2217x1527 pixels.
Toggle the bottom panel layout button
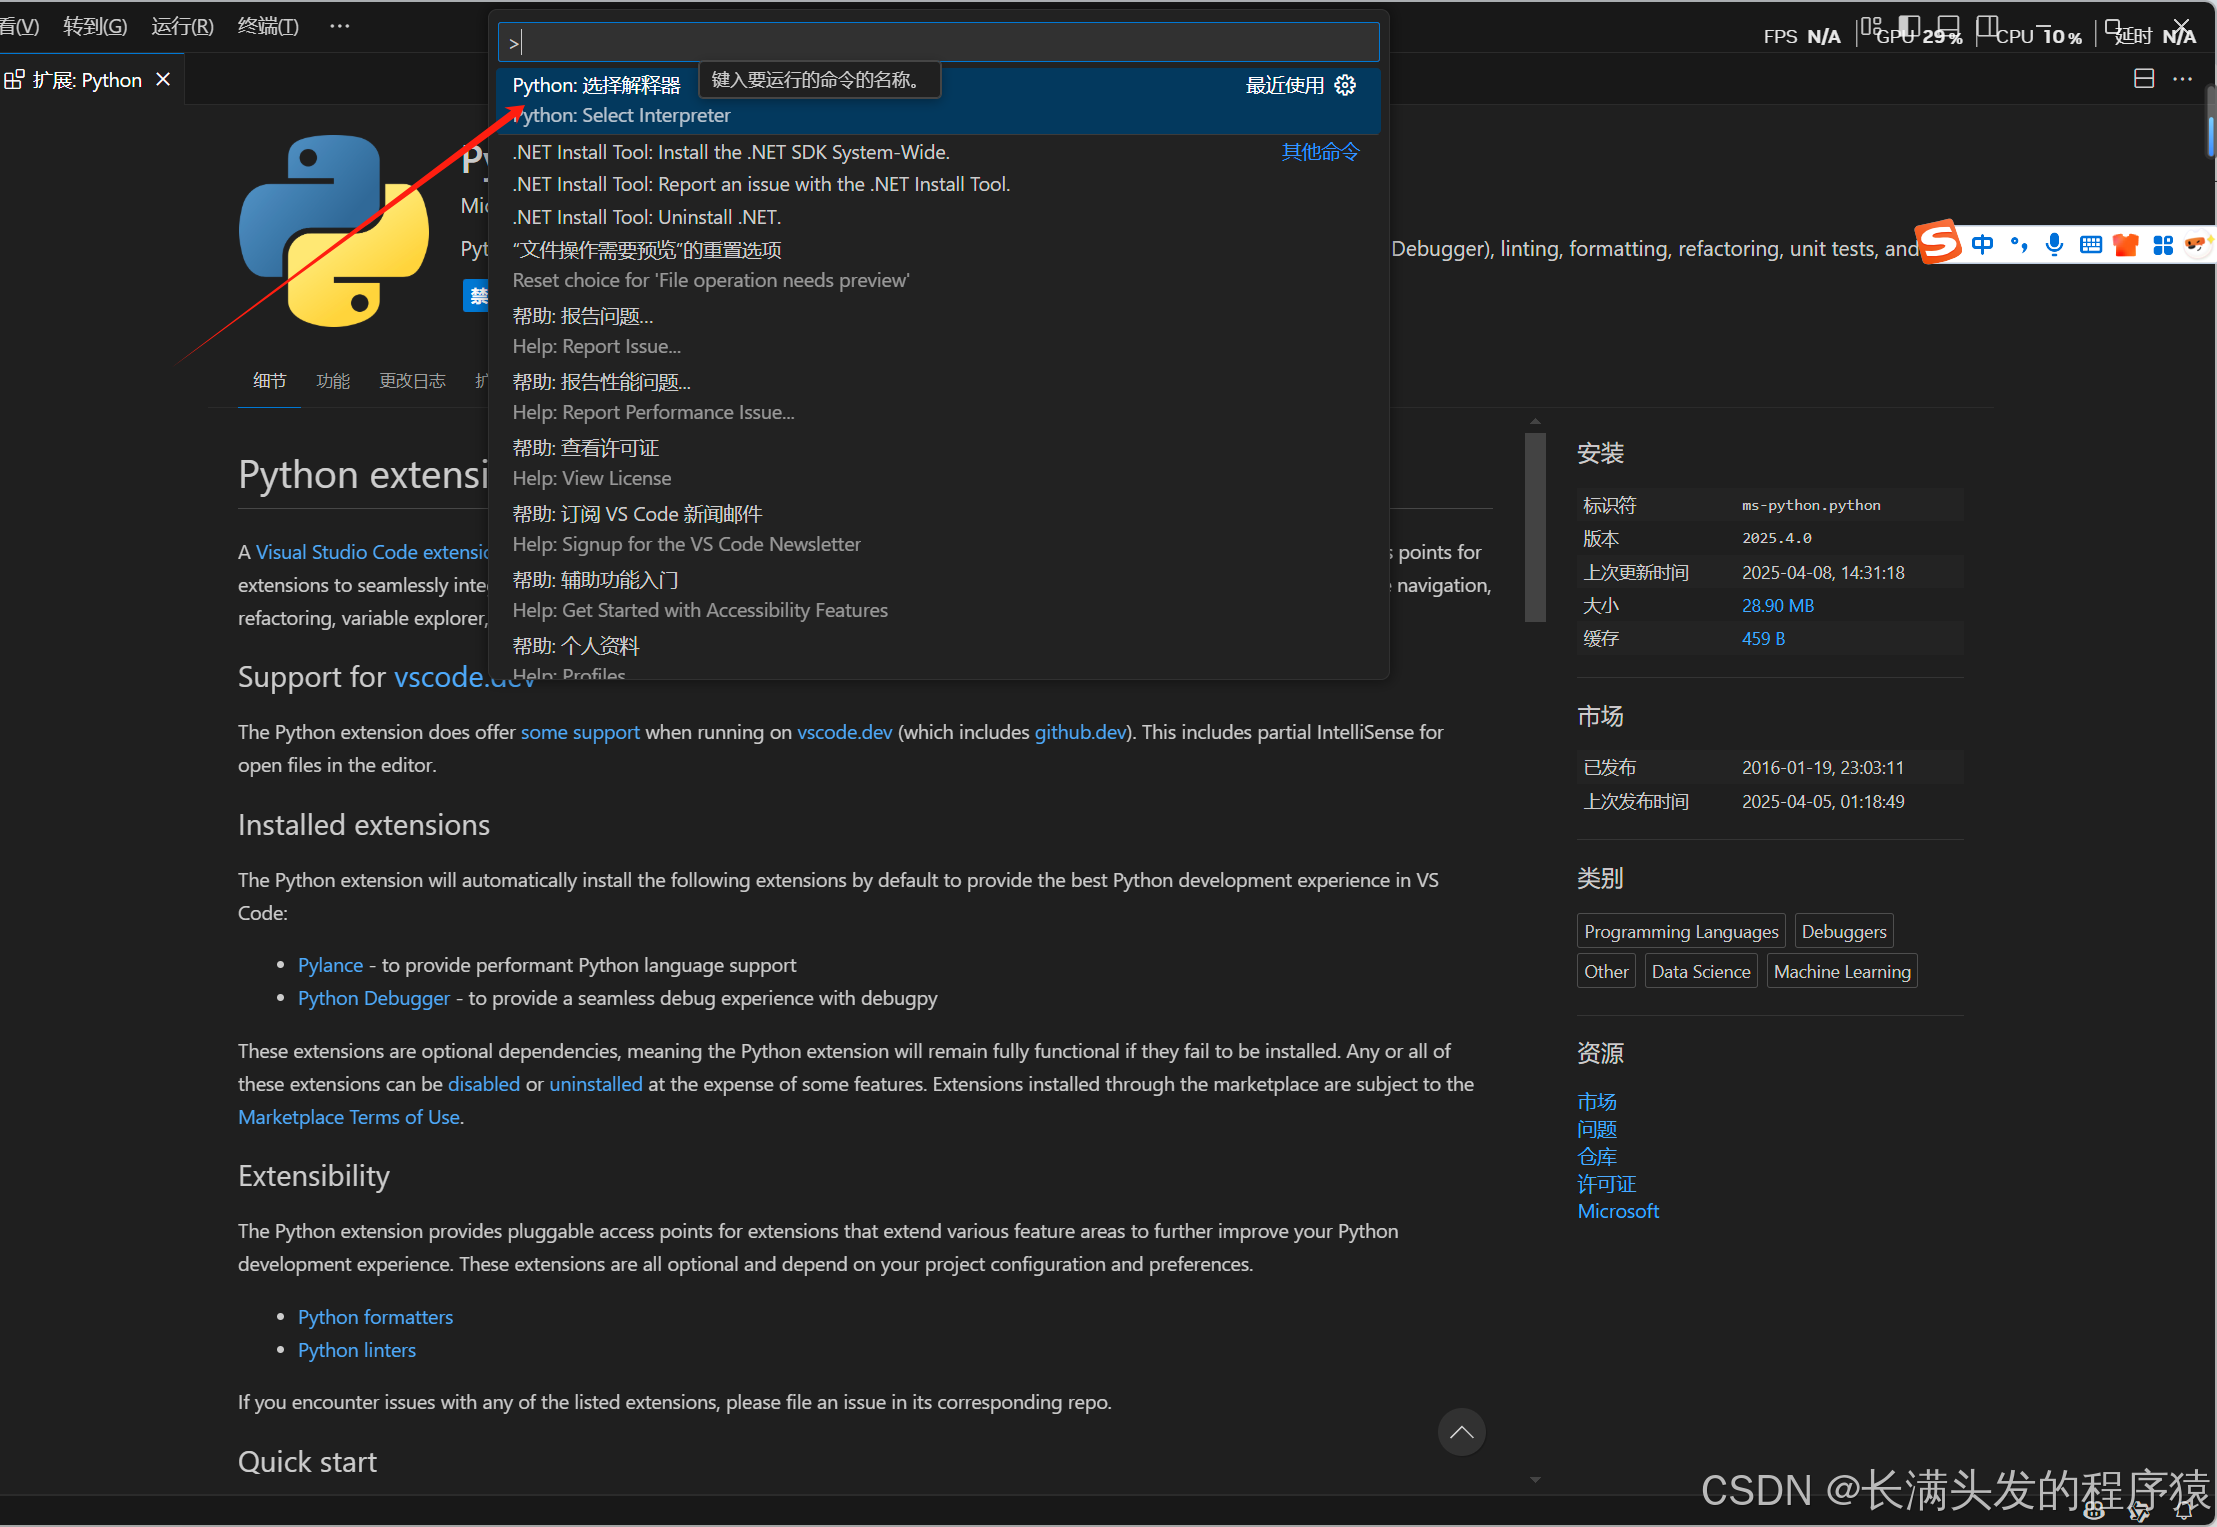tap(1948, 26)
